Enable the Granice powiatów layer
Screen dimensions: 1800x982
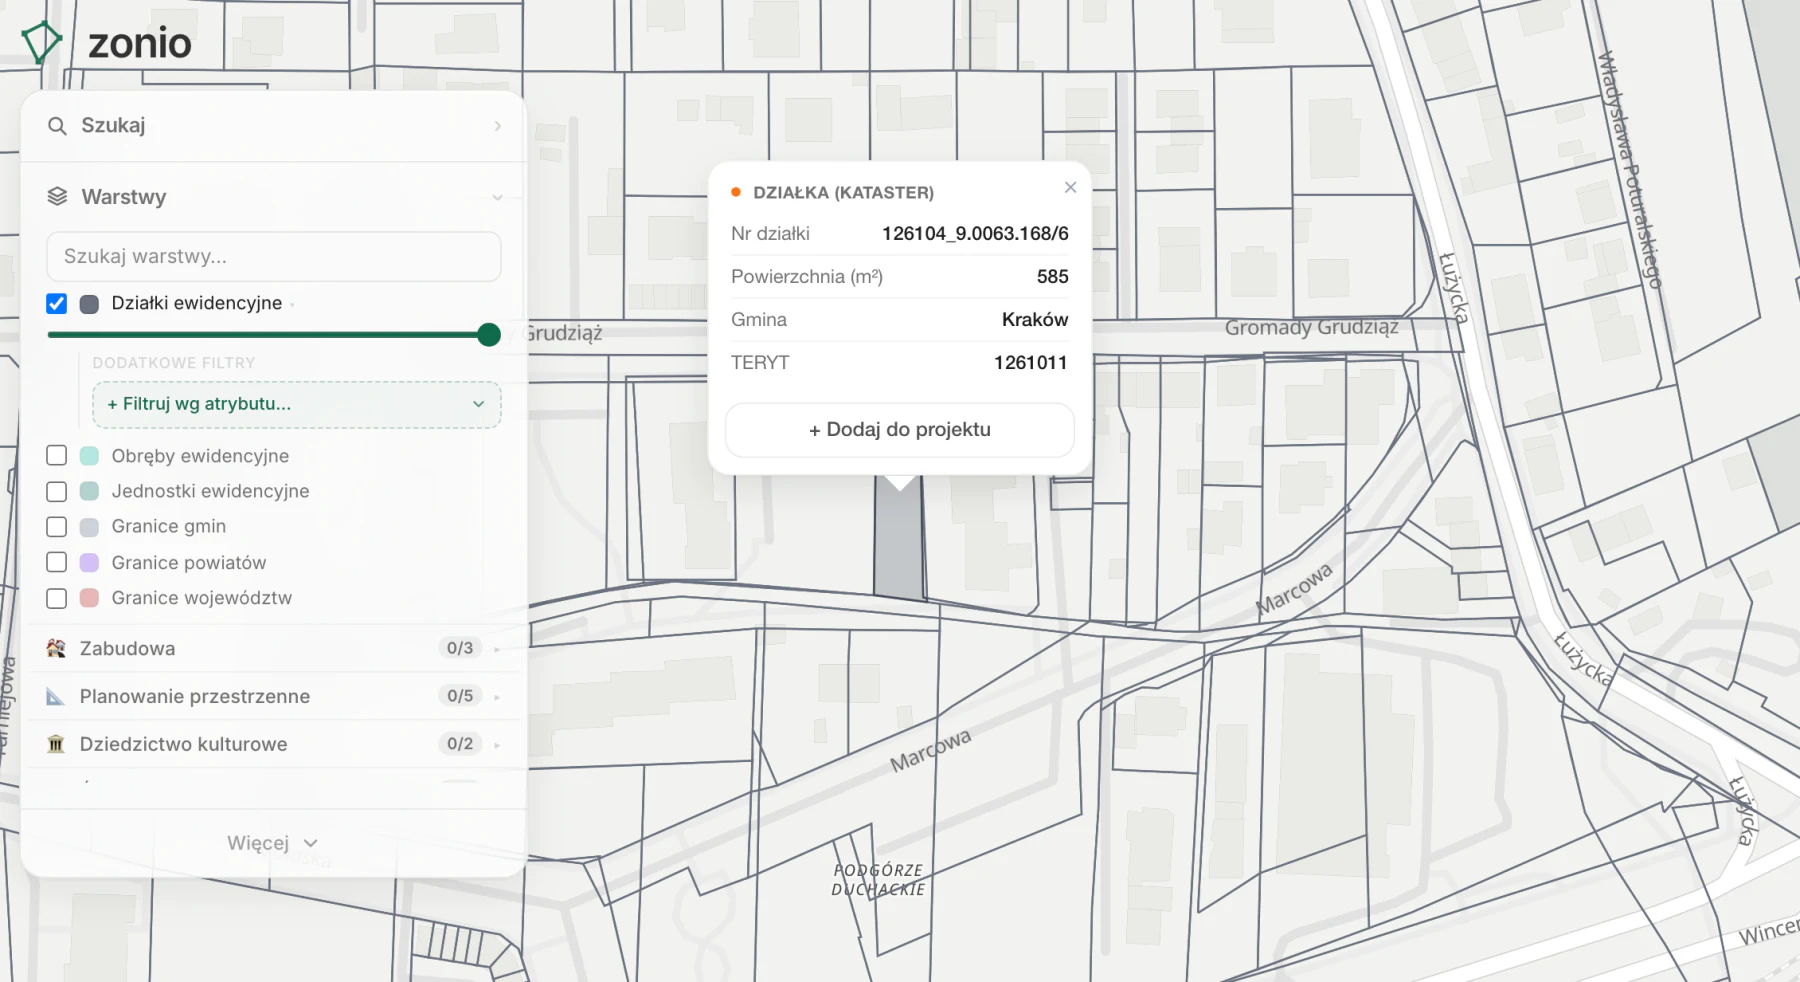tap(57, 562)
